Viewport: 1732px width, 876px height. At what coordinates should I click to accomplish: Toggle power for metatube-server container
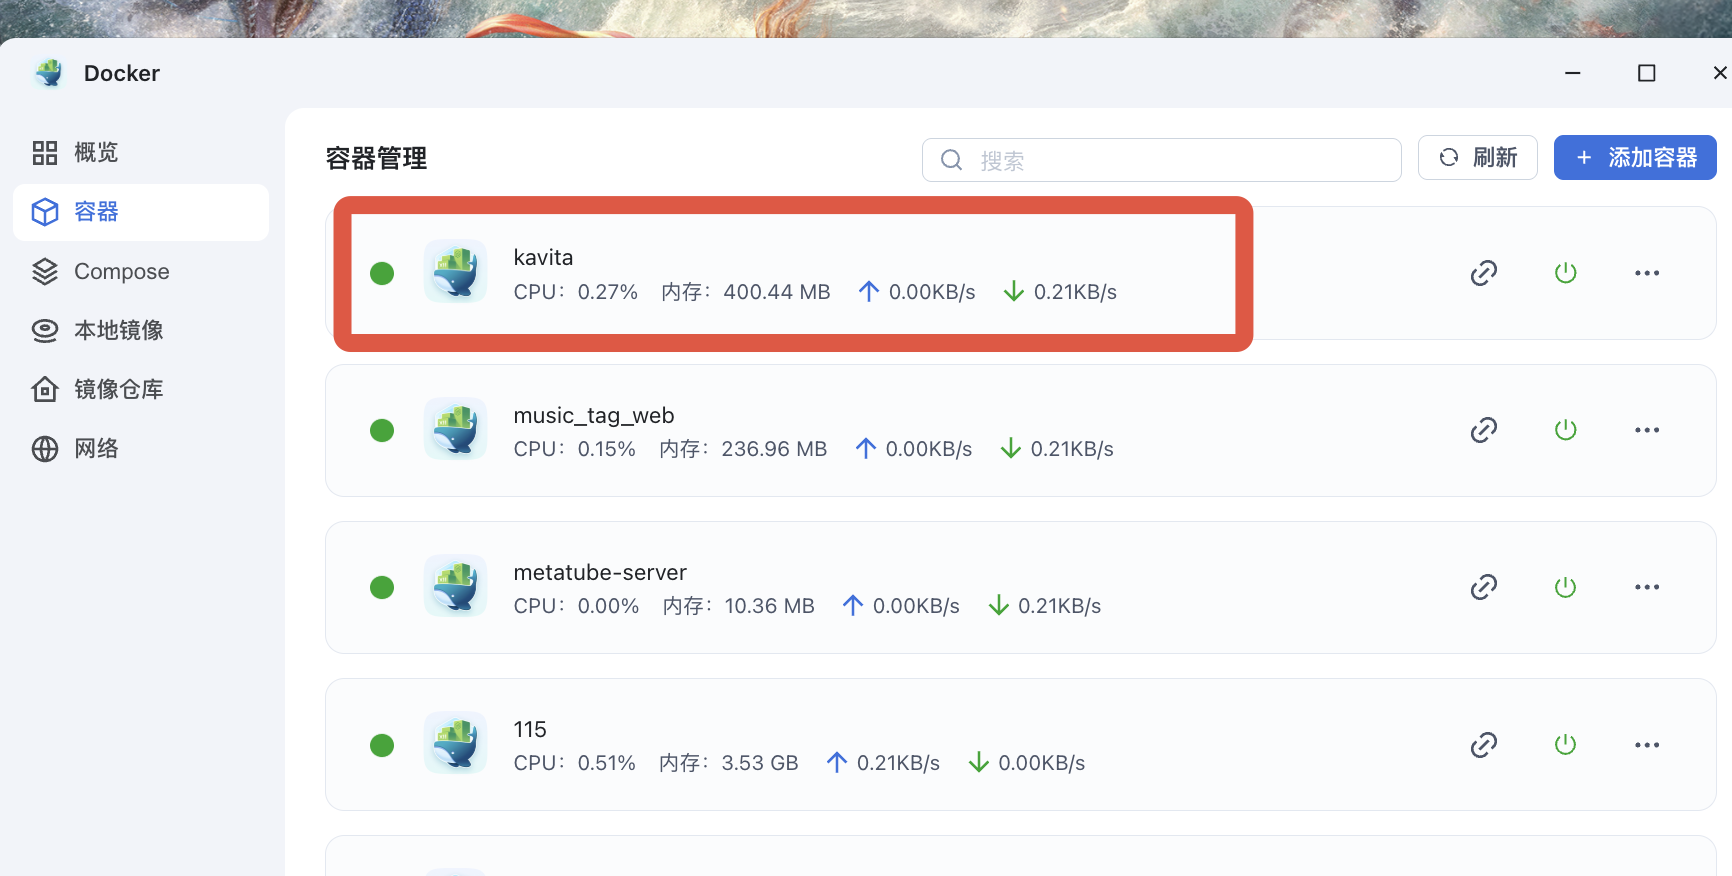(1566, 587)
